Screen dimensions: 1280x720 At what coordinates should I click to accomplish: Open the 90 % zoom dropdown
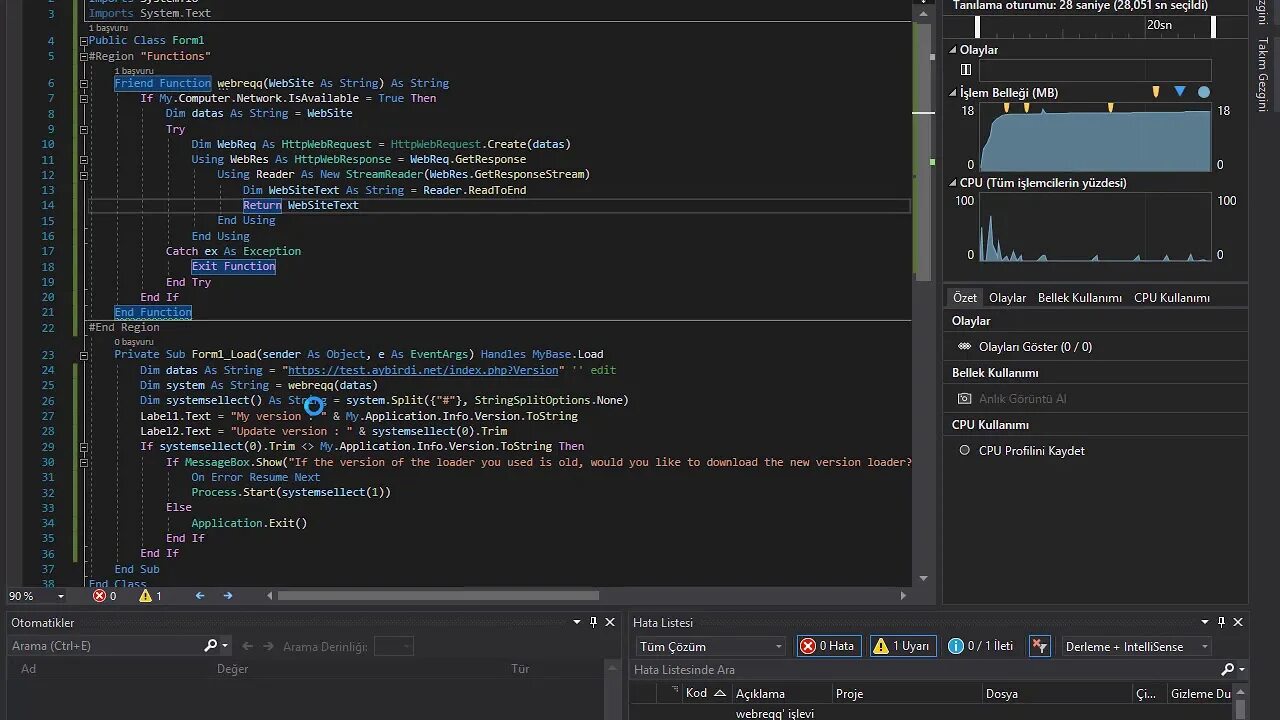click(x=61, y=596)
